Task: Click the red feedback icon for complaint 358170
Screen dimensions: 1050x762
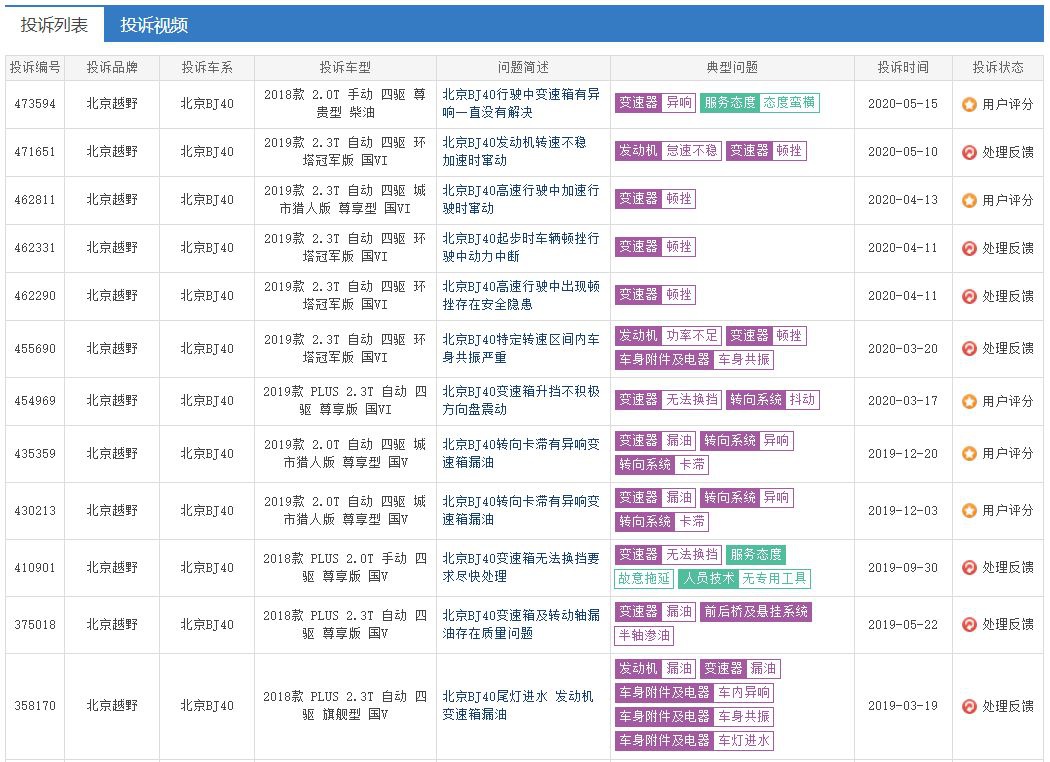Action: click(x=969, y=706)
